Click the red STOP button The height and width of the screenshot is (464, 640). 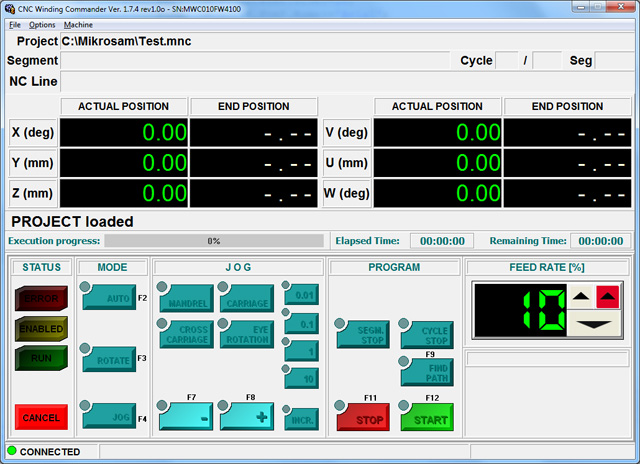[363, 417]
